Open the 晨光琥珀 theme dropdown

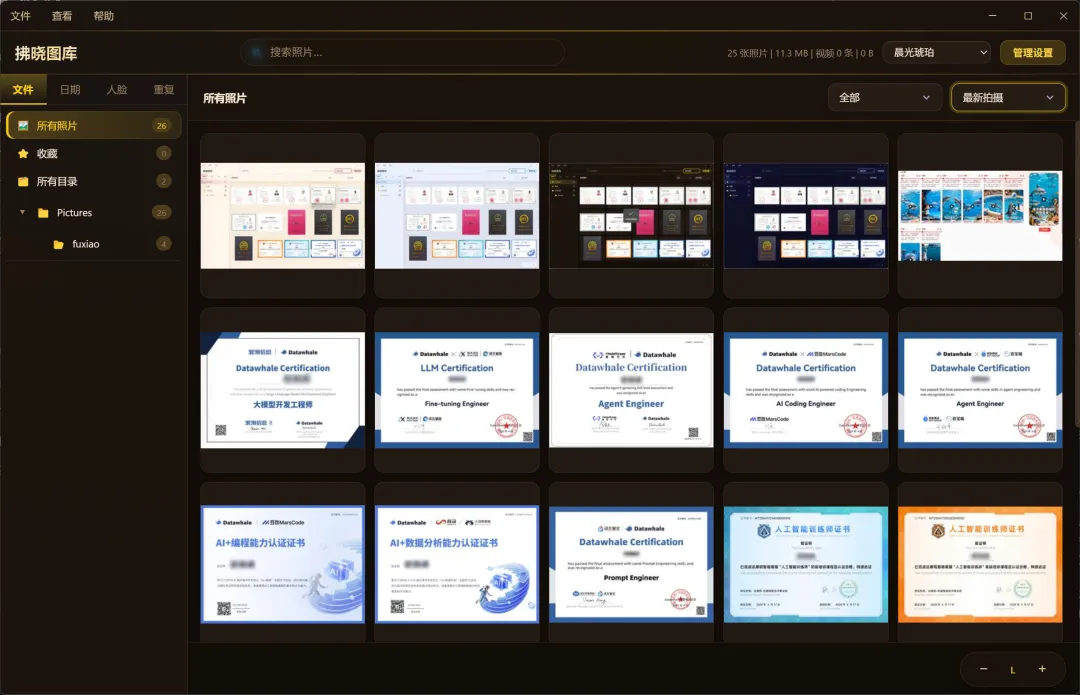tap(937, 52)
